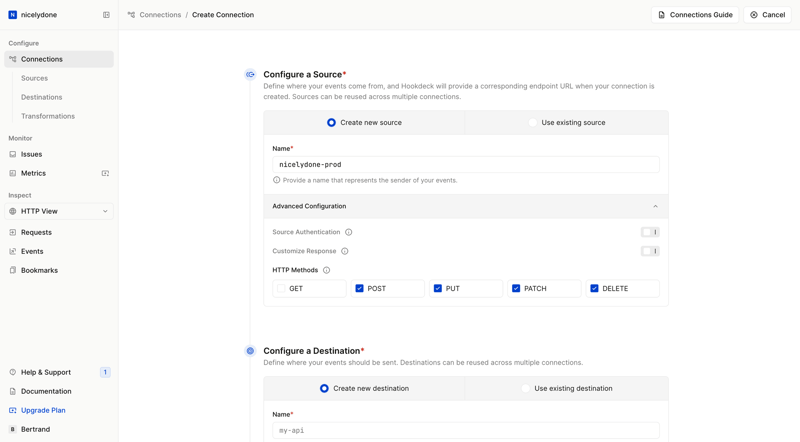Image resolution: width=800 pixels, height=442 pixels.
Task: Open the Events page
Action: tap(32, 251)
